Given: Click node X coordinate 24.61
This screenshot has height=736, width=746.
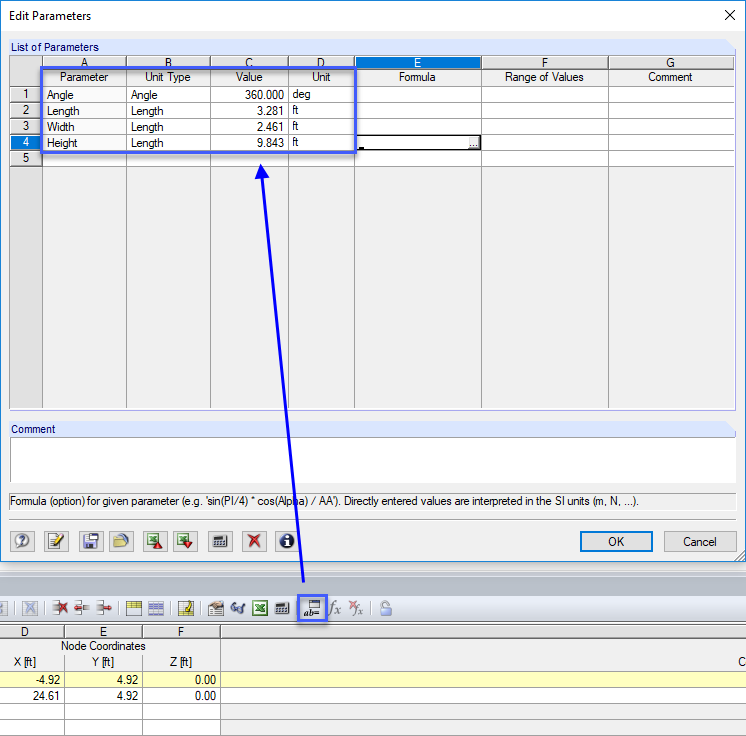Looking at the screenshot, I should (32, 696).
